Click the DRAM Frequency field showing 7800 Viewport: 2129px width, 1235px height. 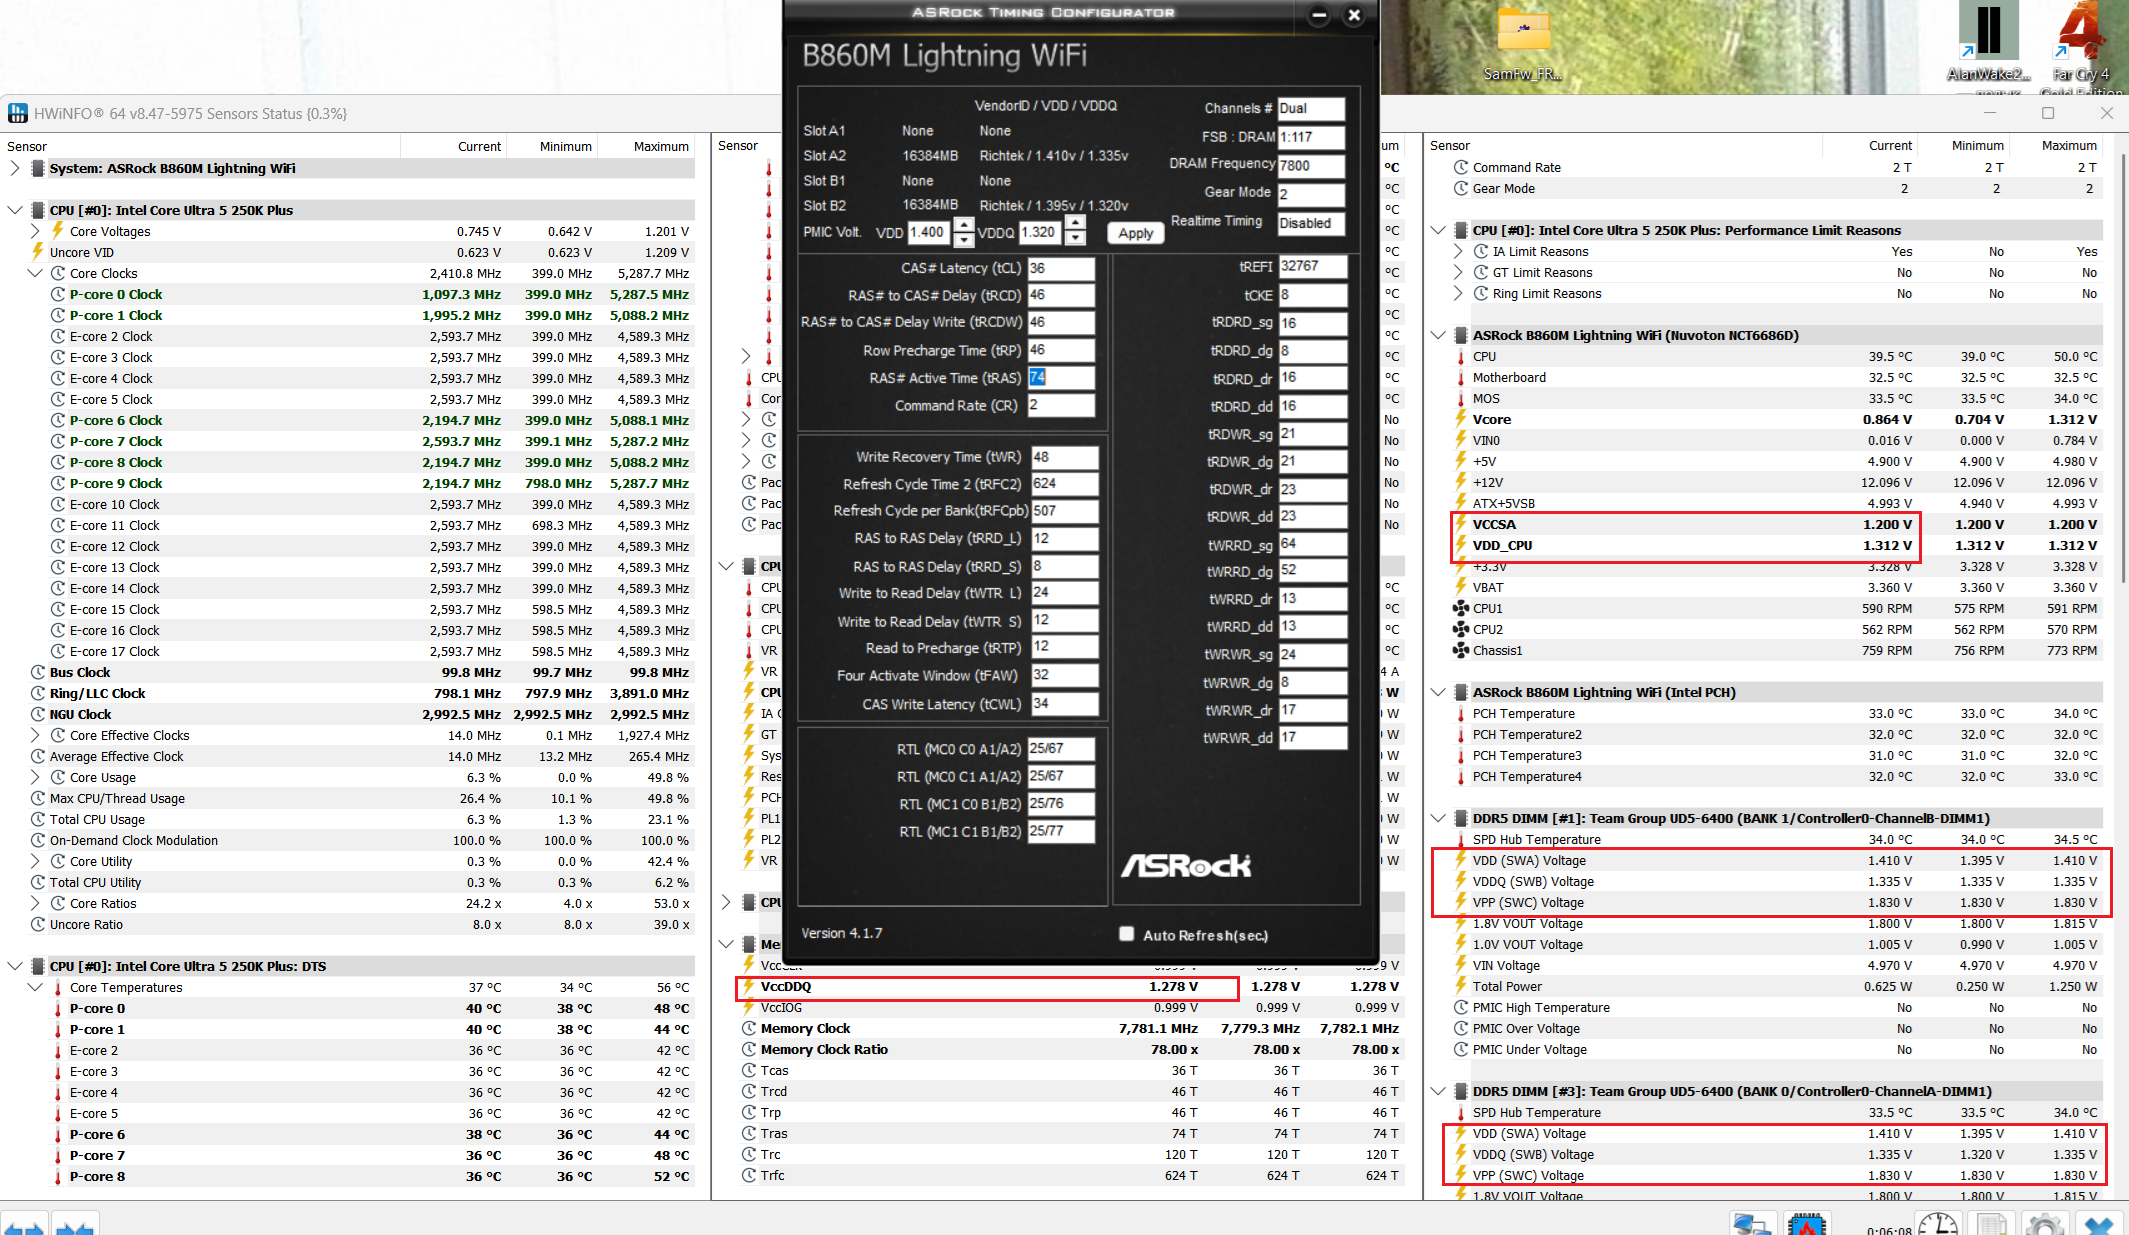[1311, 165]
